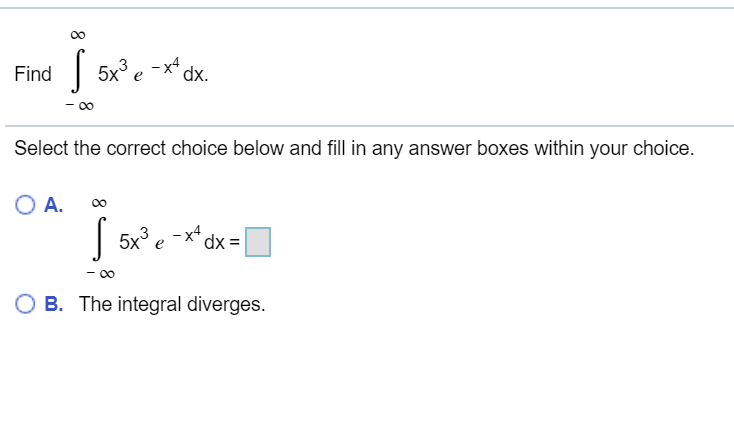734x422 pixels.
Task: Click the integral sign in choice A
Action: coord(99,238)
